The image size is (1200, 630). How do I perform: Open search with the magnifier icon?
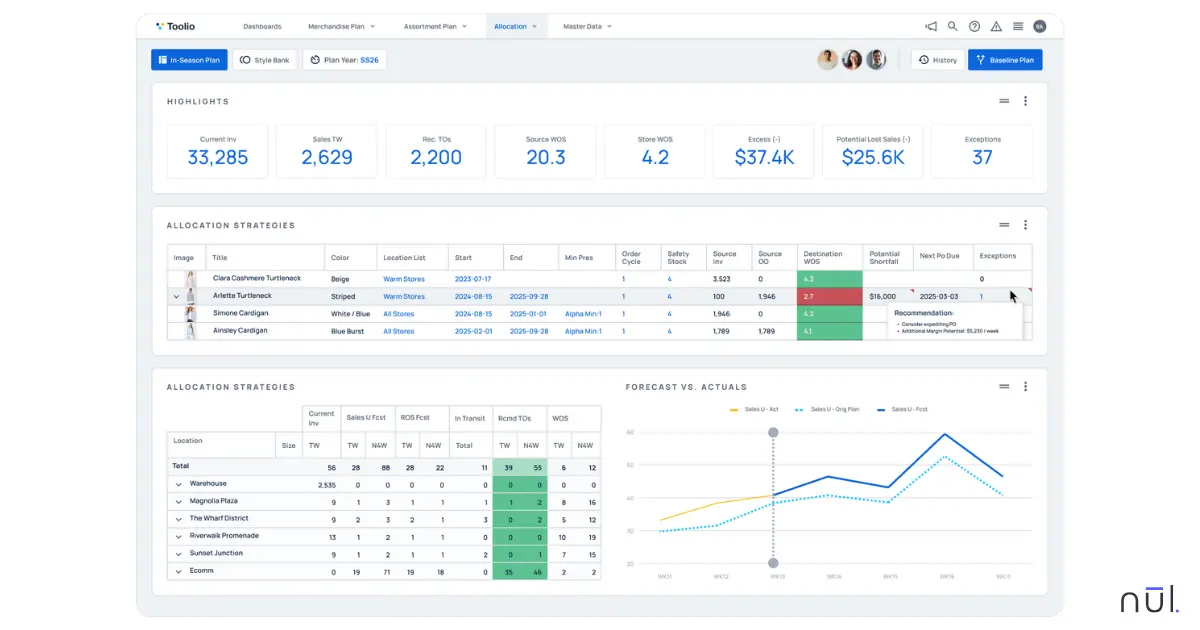[952, 27]
